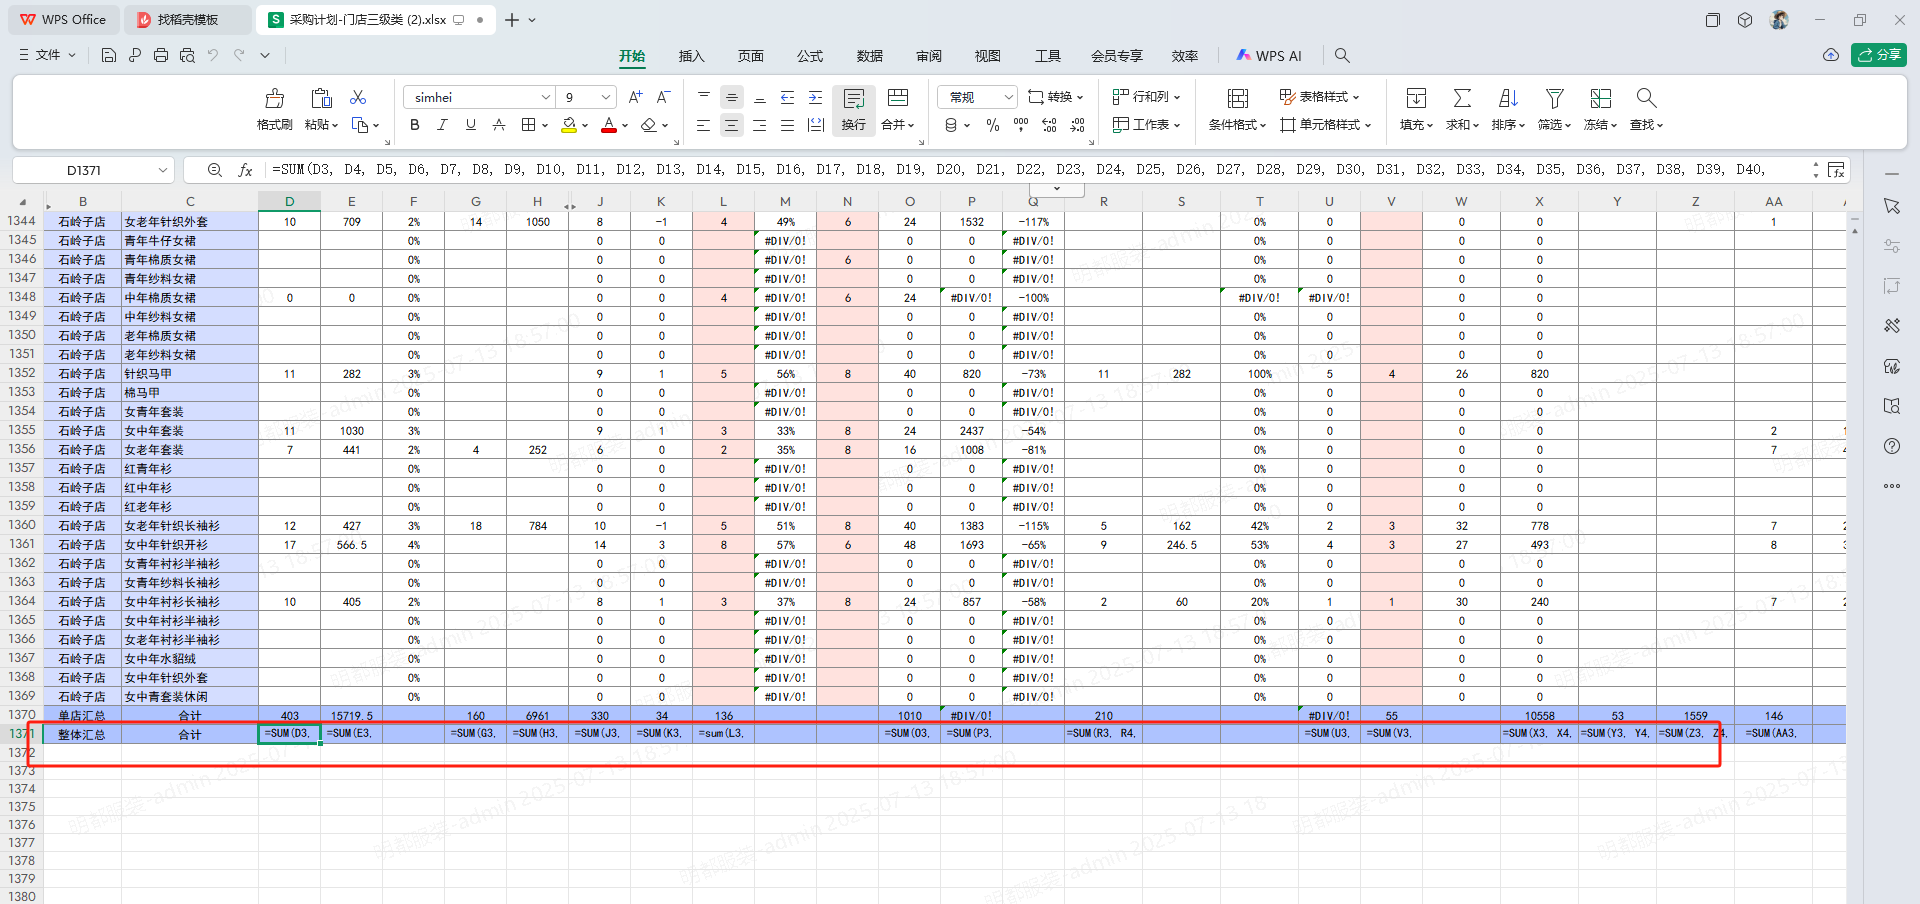Toggle center horizontal alignment

pos(732,125)
